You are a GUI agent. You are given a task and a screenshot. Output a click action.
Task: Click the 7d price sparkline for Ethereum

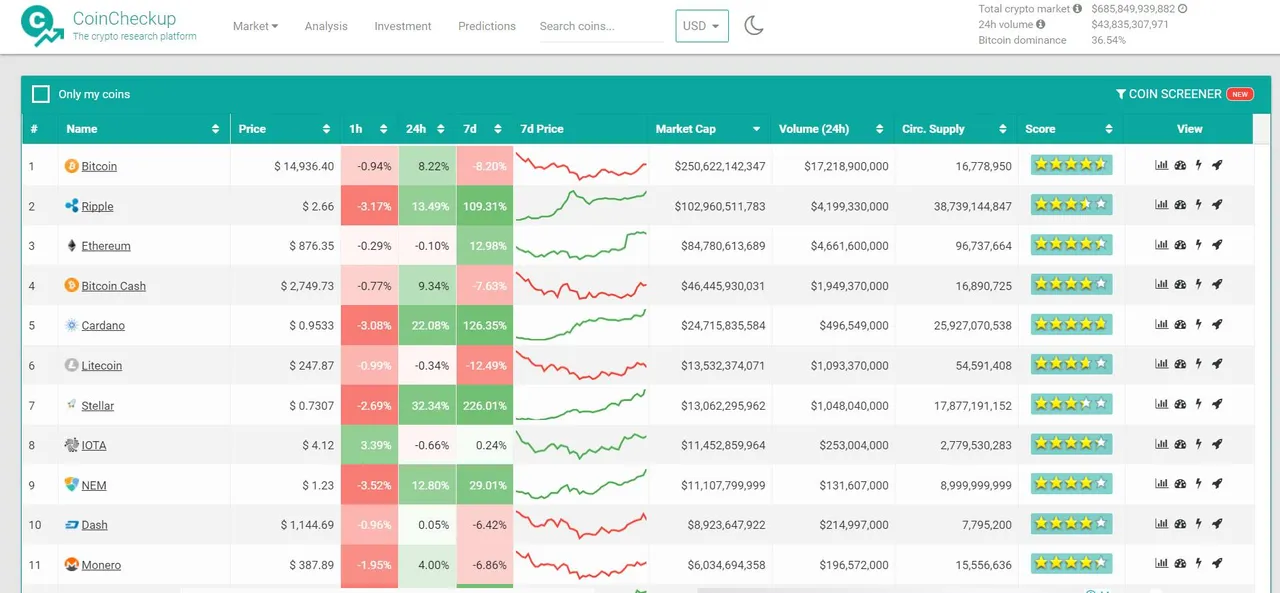(x=581, y=245)
